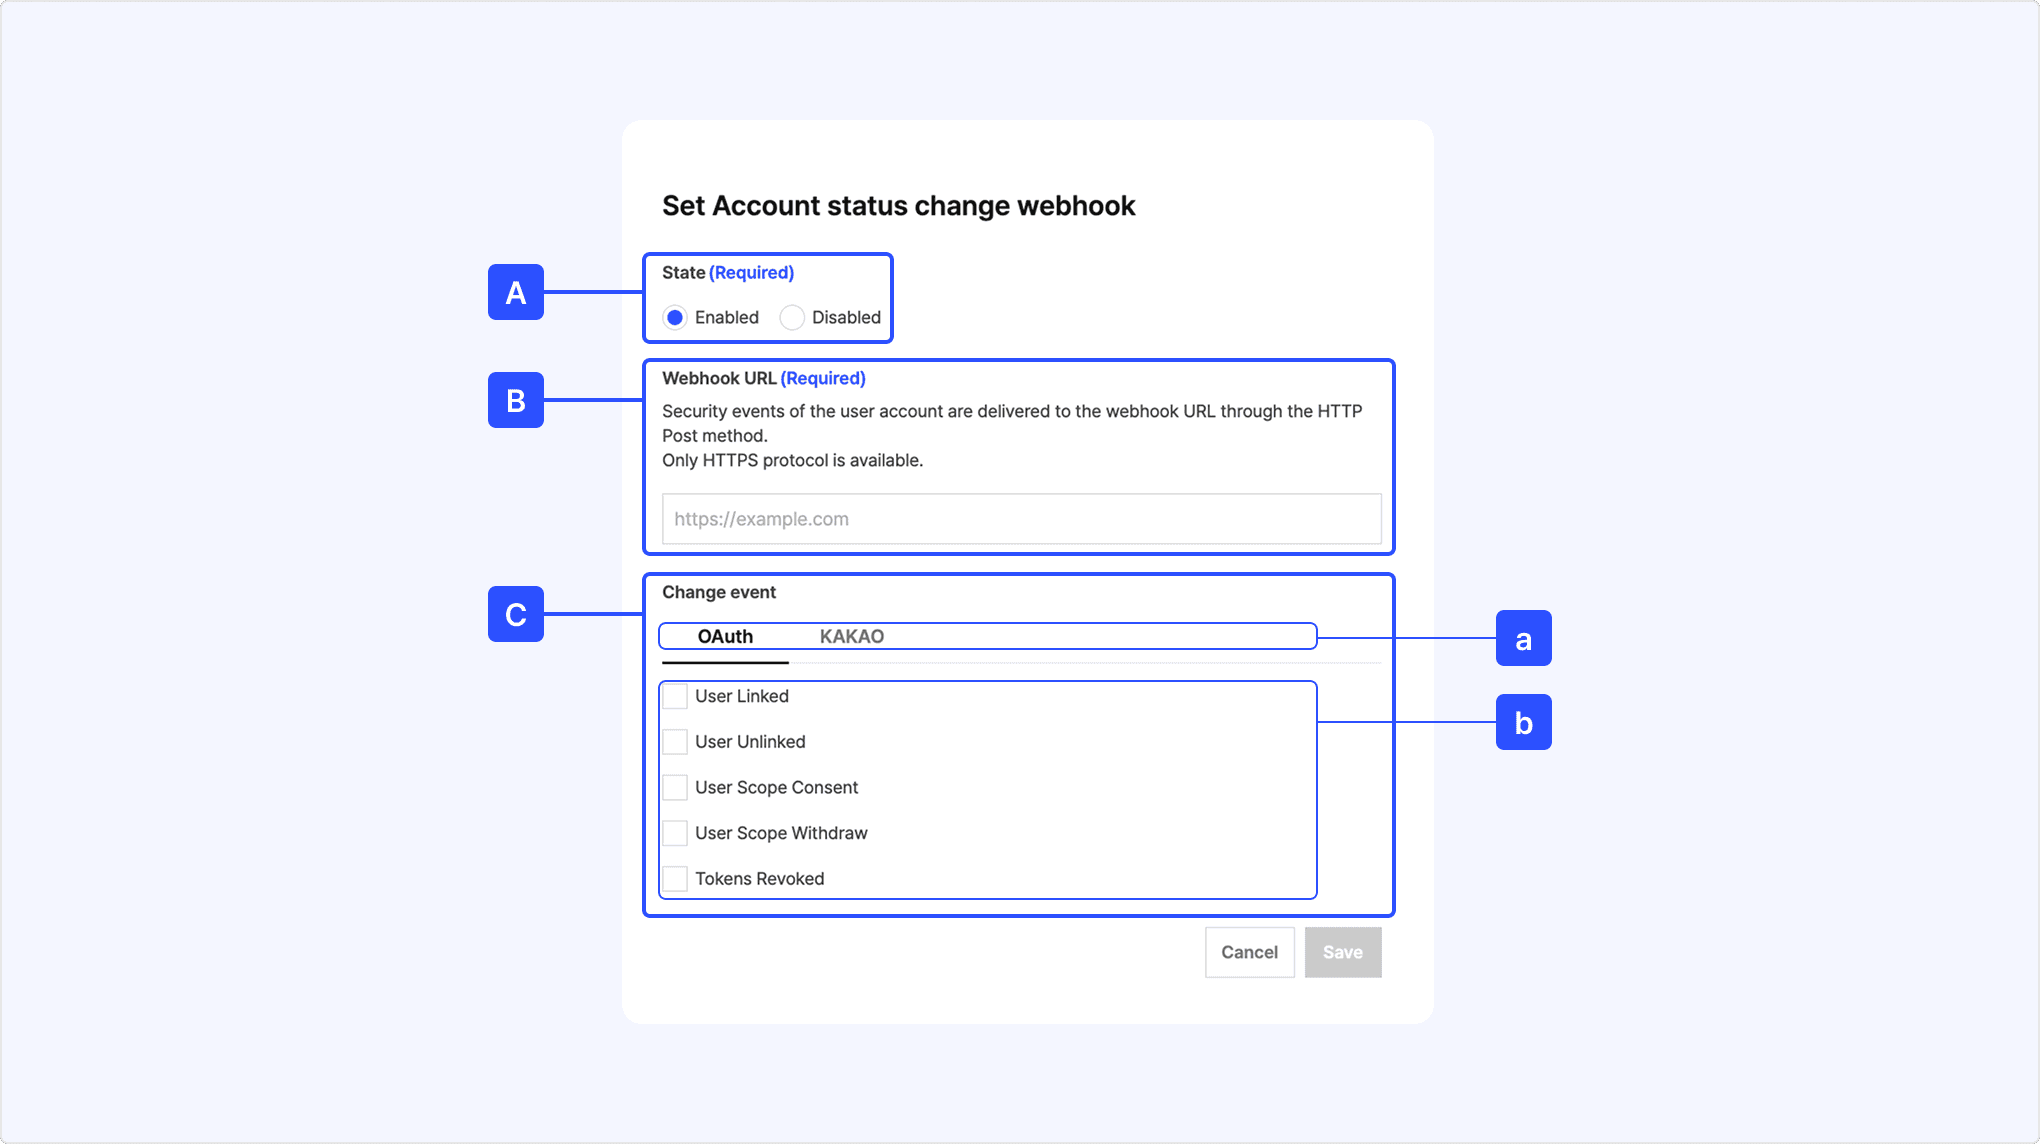Click the dialog title heading
The image size is (2040, 1144).
(898, 206)
